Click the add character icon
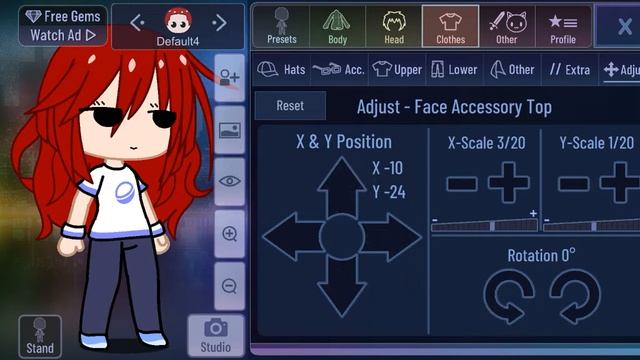Image resolution: width=640 pixels, height=360 pixels. [229, 78]
